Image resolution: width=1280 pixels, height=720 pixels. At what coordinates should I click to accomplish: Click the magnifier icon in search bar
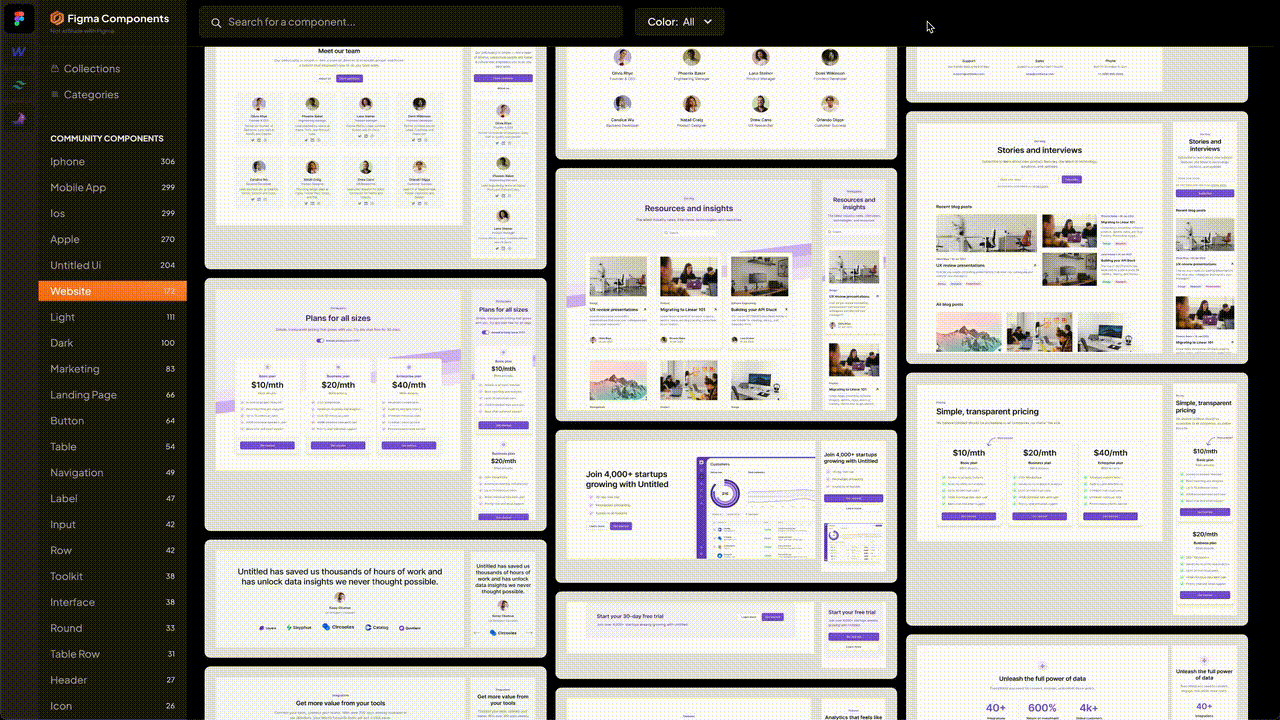point(216,22)
